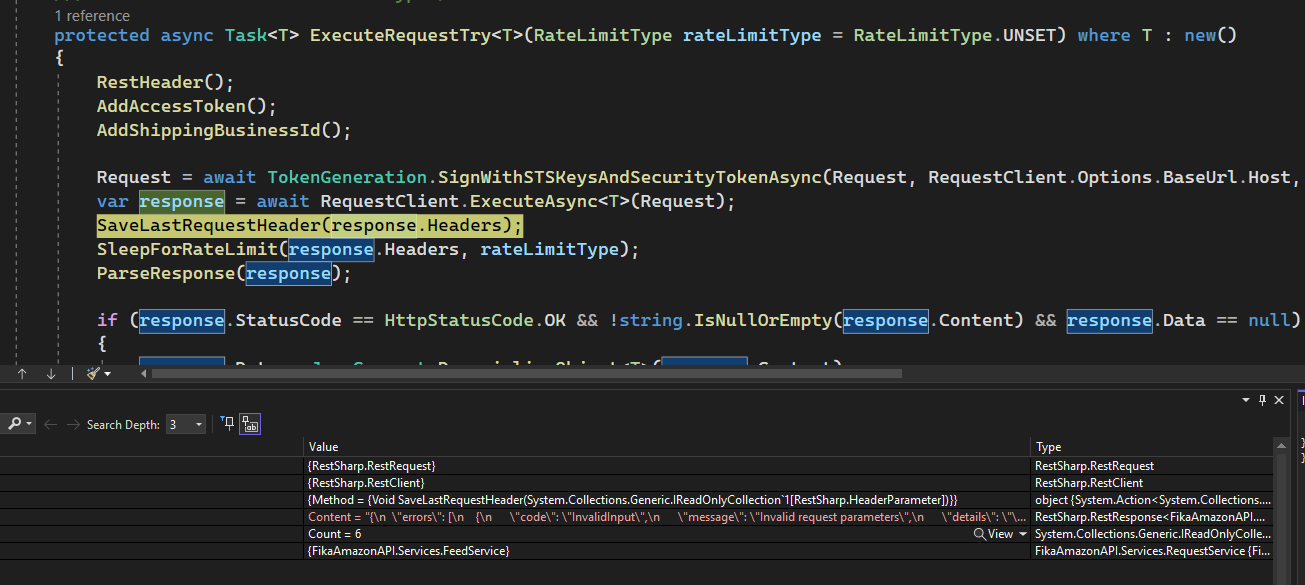1305x585 pixels.
Task: Click the '1 reference' CodeLens link
Action: click(x=92, y=16)
